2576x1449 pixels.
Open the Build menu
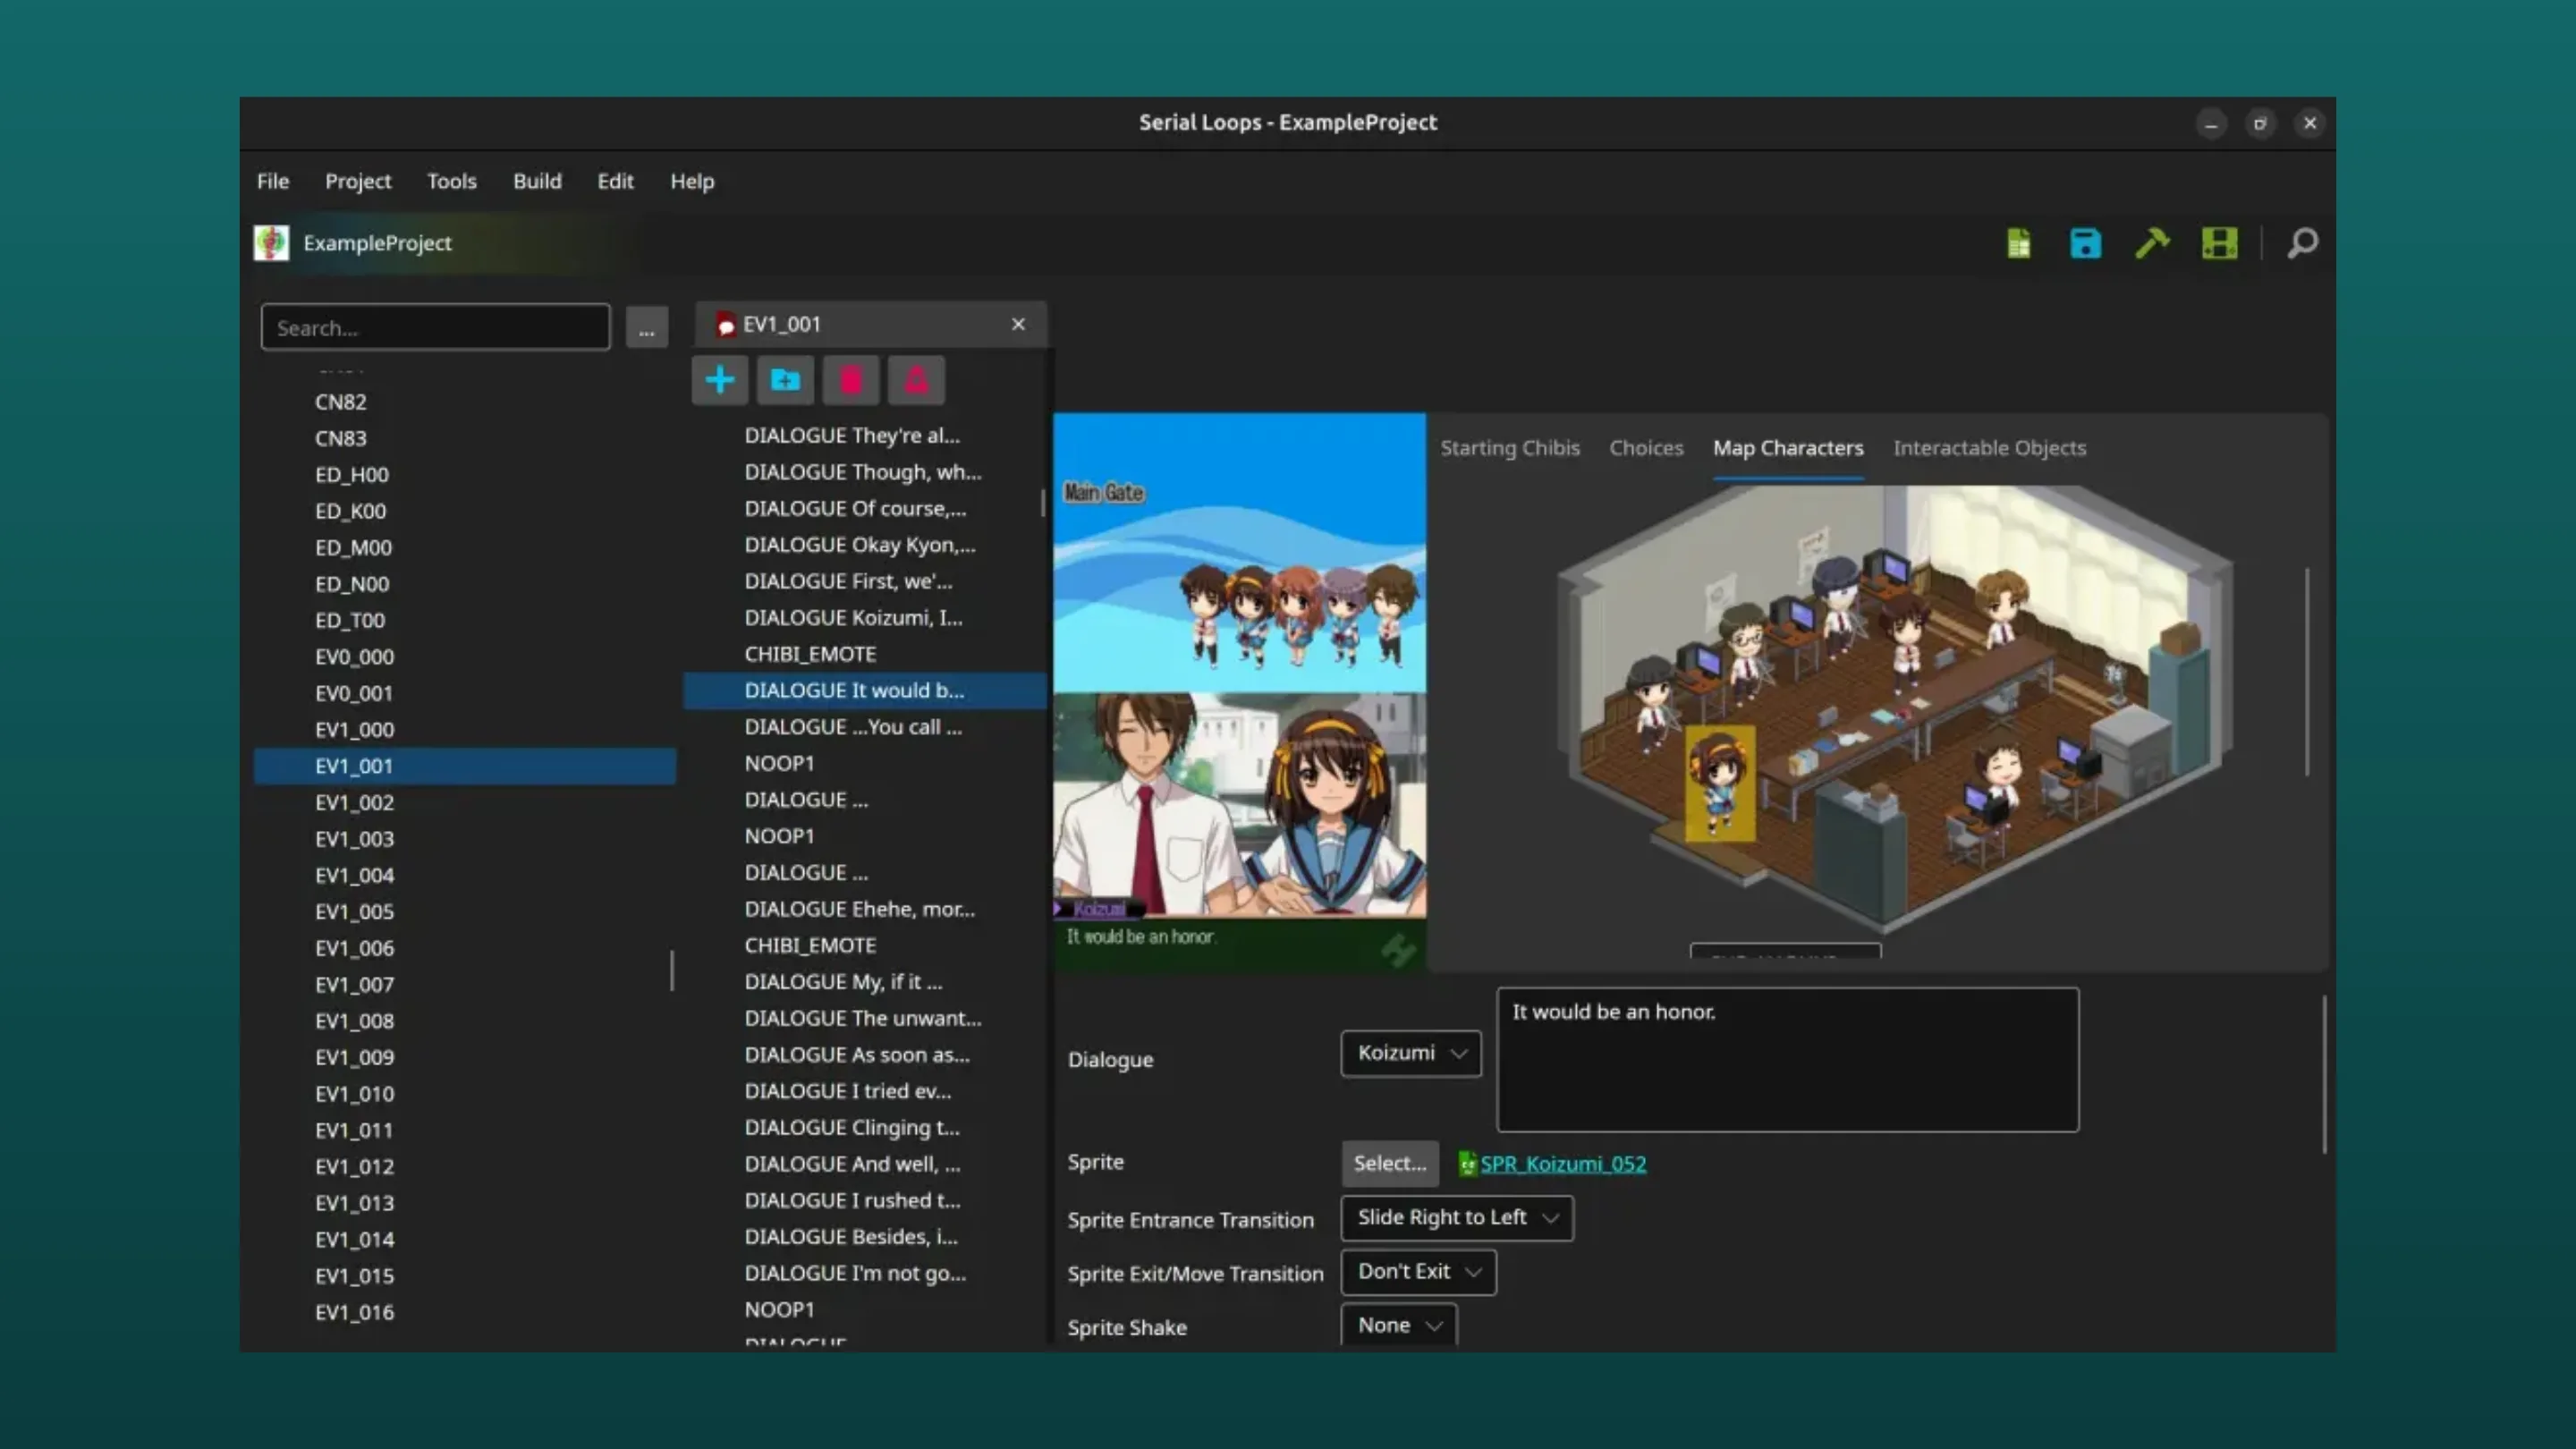537,181
